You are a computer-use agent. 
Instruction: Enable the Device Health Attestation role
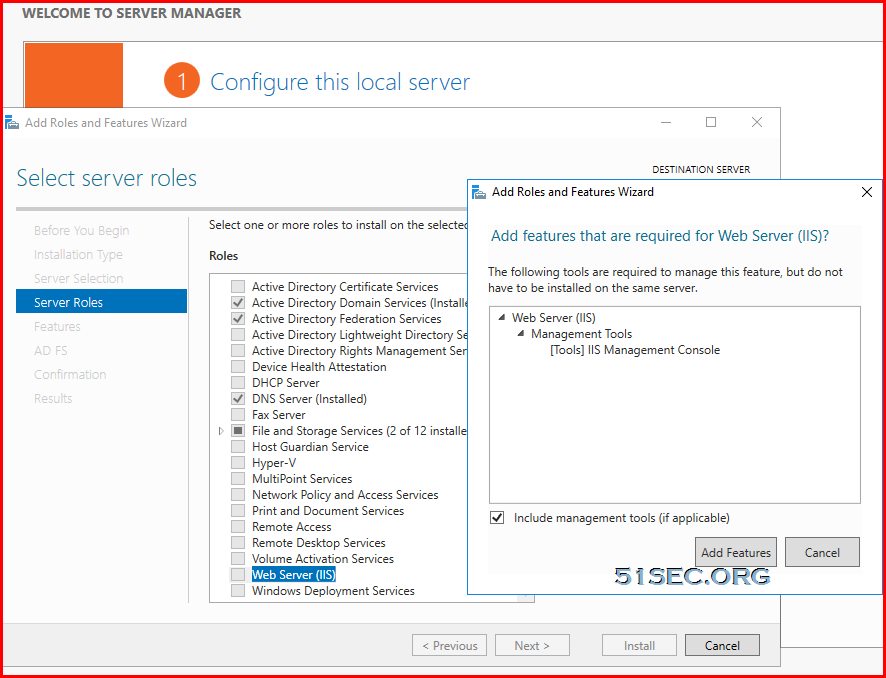point(238,367)
